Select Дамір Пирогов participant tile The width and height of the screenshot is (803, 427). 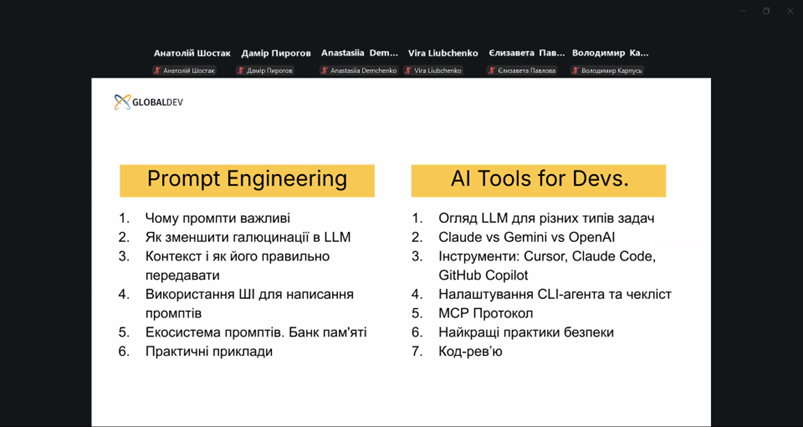tap(276, 53)
